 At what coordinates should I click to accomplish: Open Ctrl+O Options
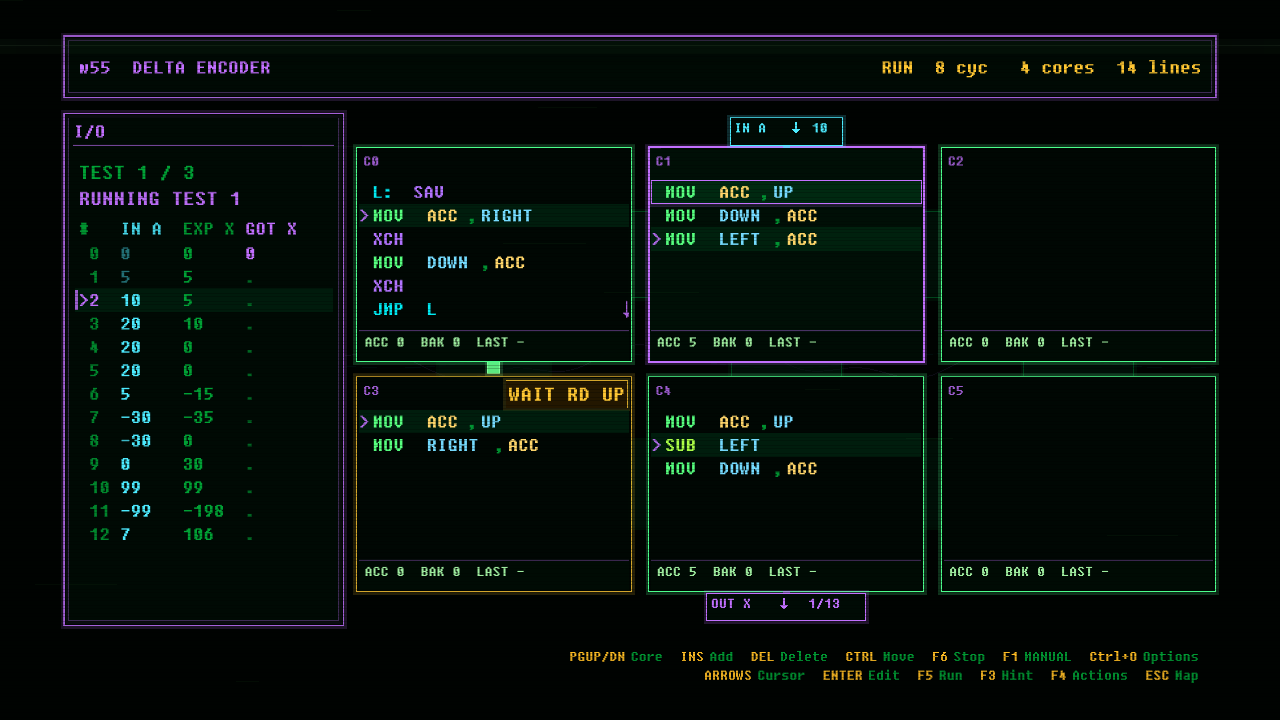coord(1144,657)
